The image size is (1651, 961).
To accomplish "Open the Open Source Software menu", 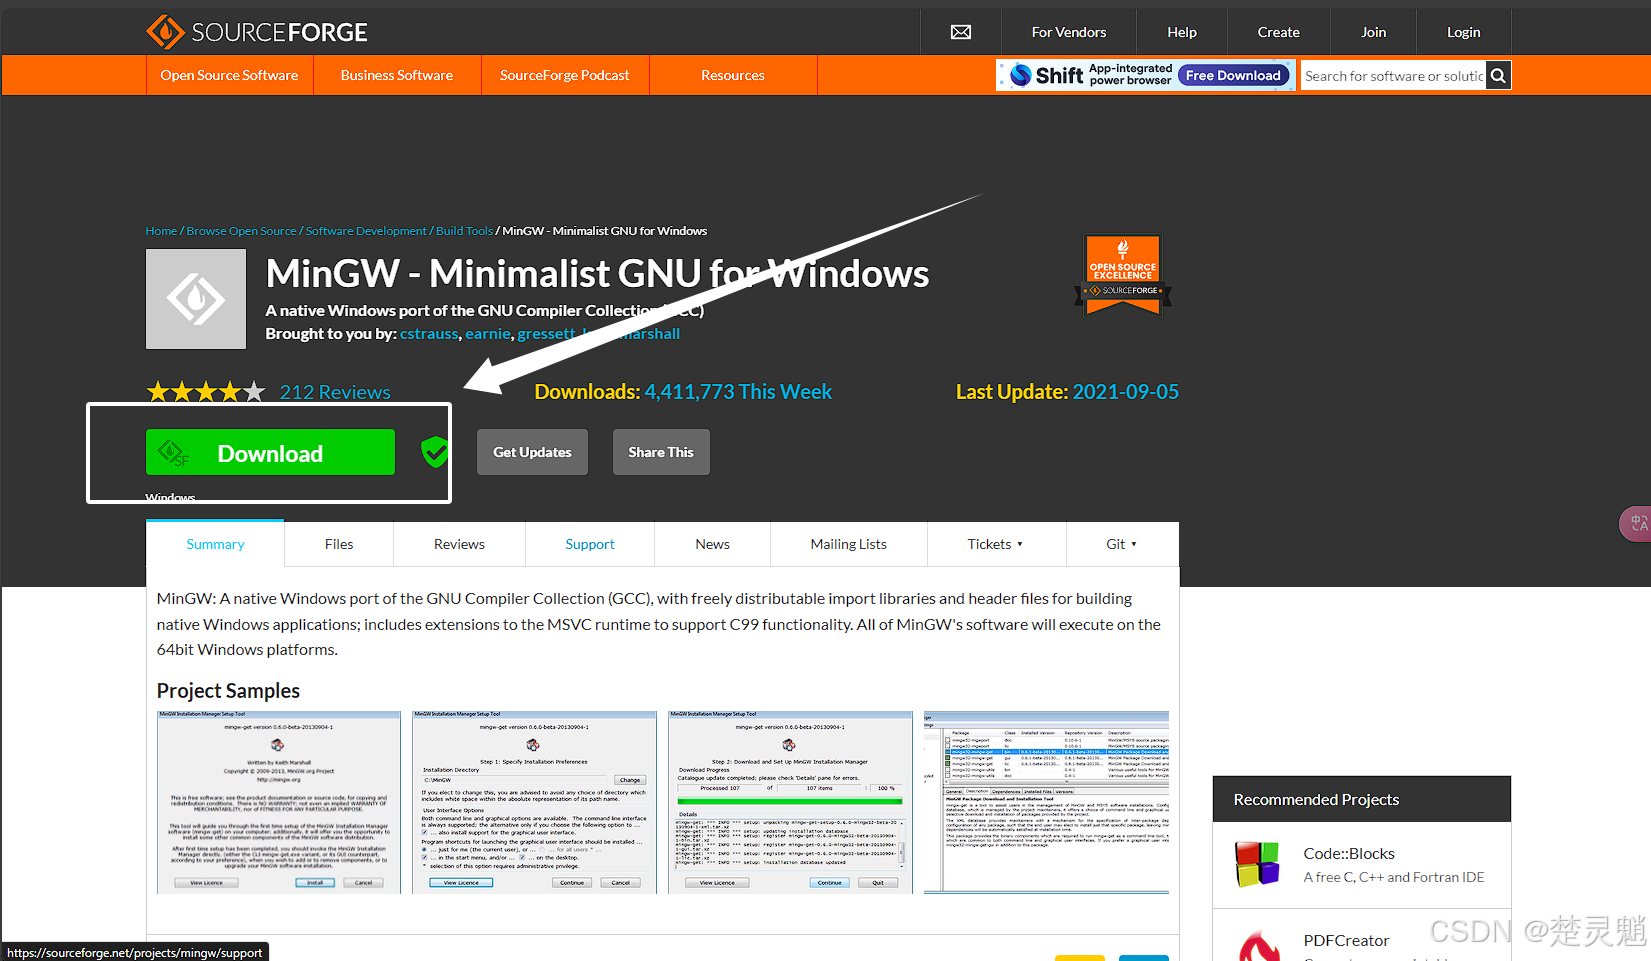I will click(x=229, y=75).
